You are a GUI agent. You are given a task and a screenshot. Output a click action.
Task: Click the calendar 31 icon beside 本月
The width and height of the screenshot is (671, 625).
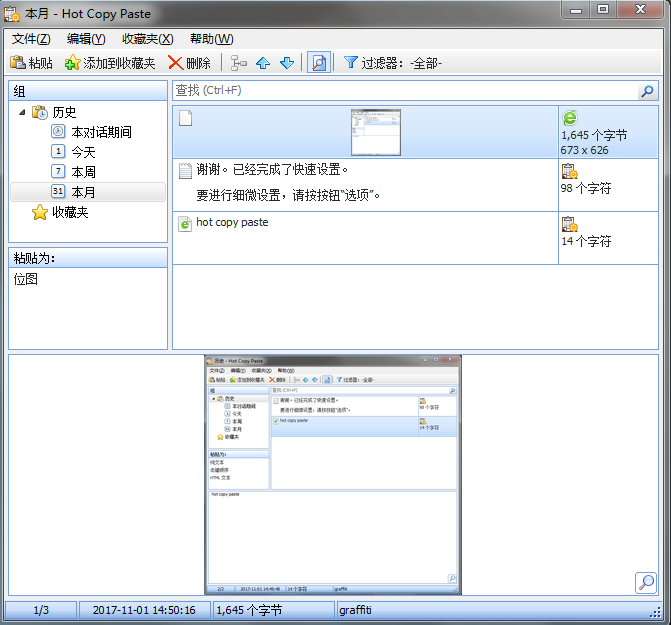[x=58, y=191]
